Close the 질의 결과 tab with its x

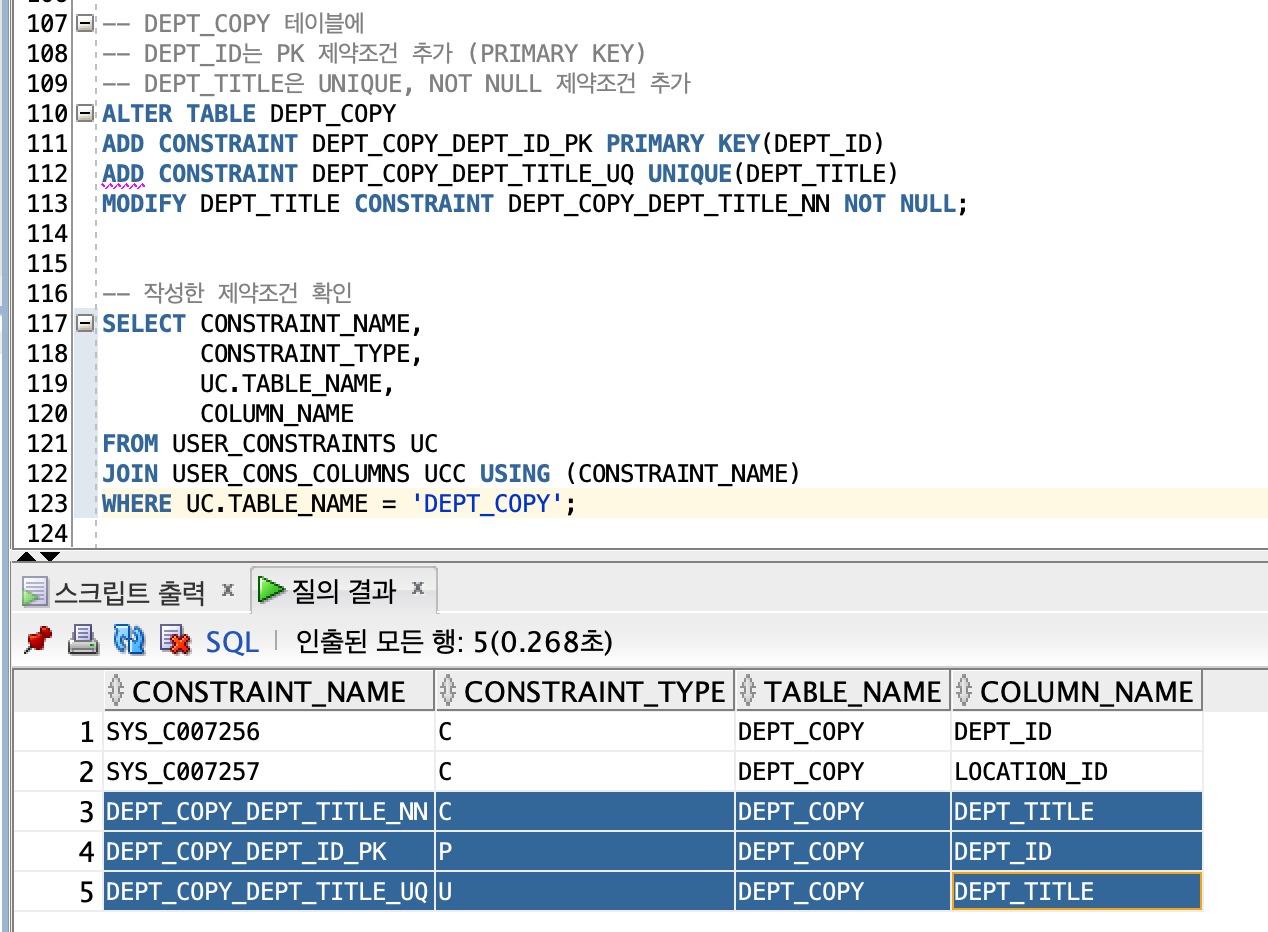418,587
